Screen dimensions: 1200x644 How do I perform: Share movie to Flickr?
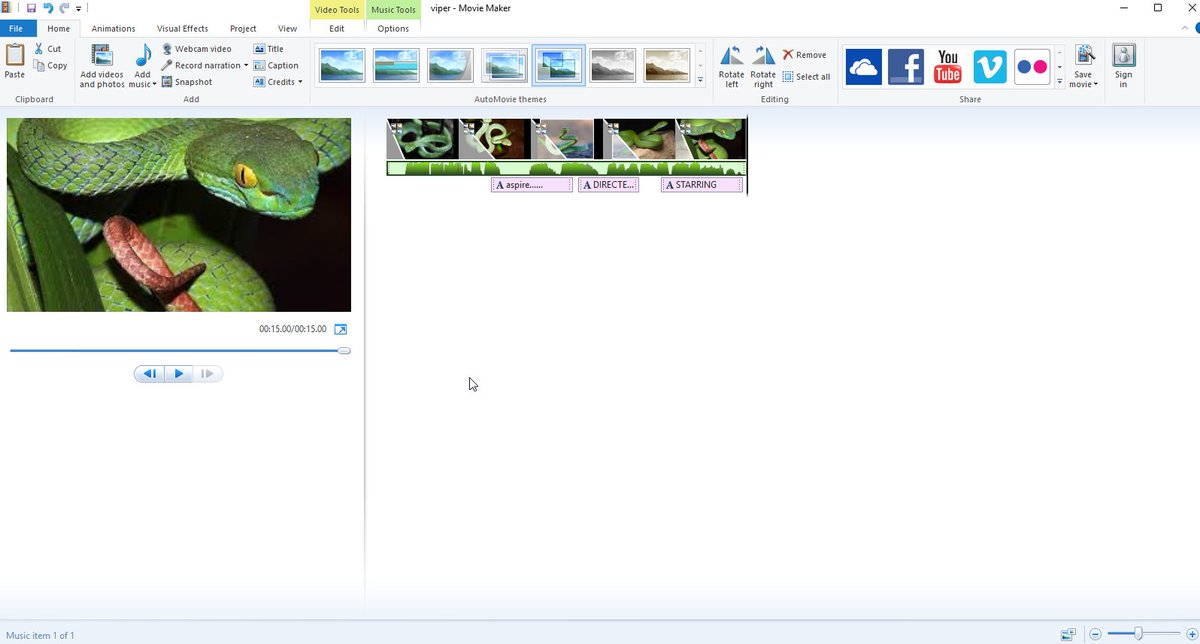pos(1032,66)
